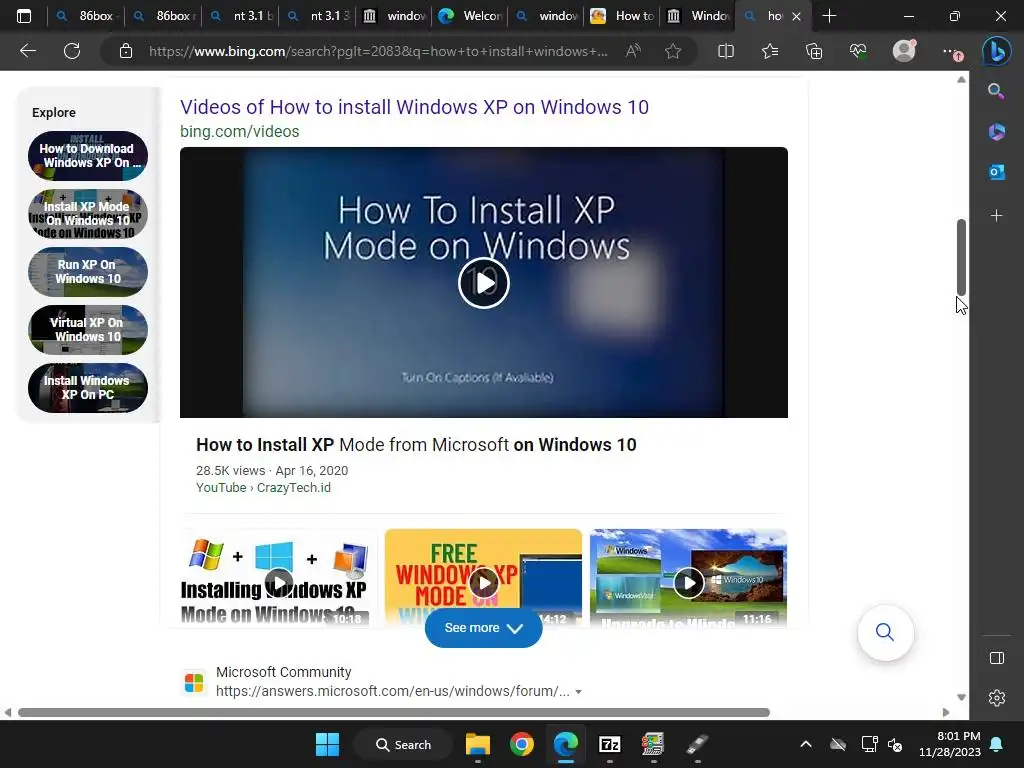Viewport: 1024px width, 768px height.
Task: Close the current active tab
Action: tap(796, 16)
